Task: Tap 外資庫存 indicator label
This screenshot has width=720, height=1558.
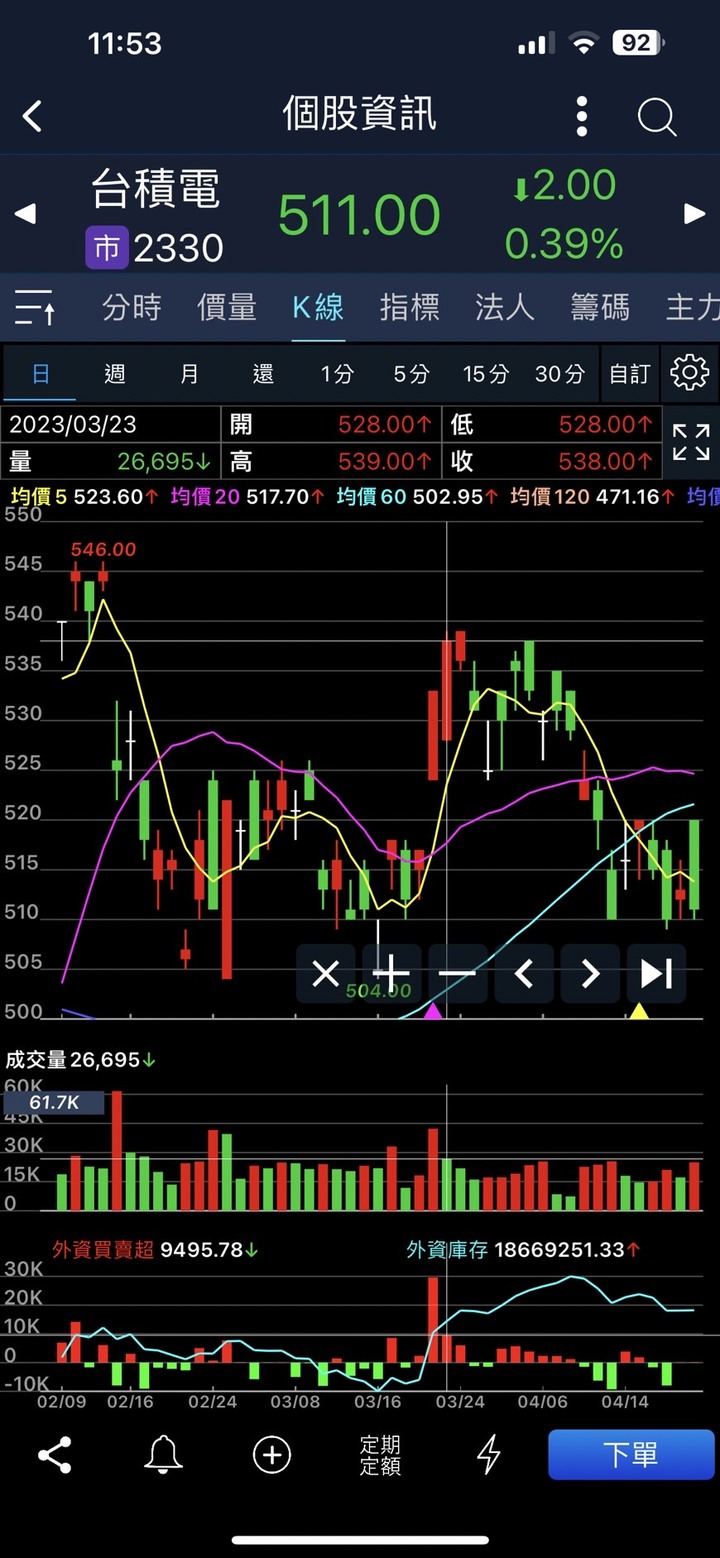Action: [x=523, y=1250]
